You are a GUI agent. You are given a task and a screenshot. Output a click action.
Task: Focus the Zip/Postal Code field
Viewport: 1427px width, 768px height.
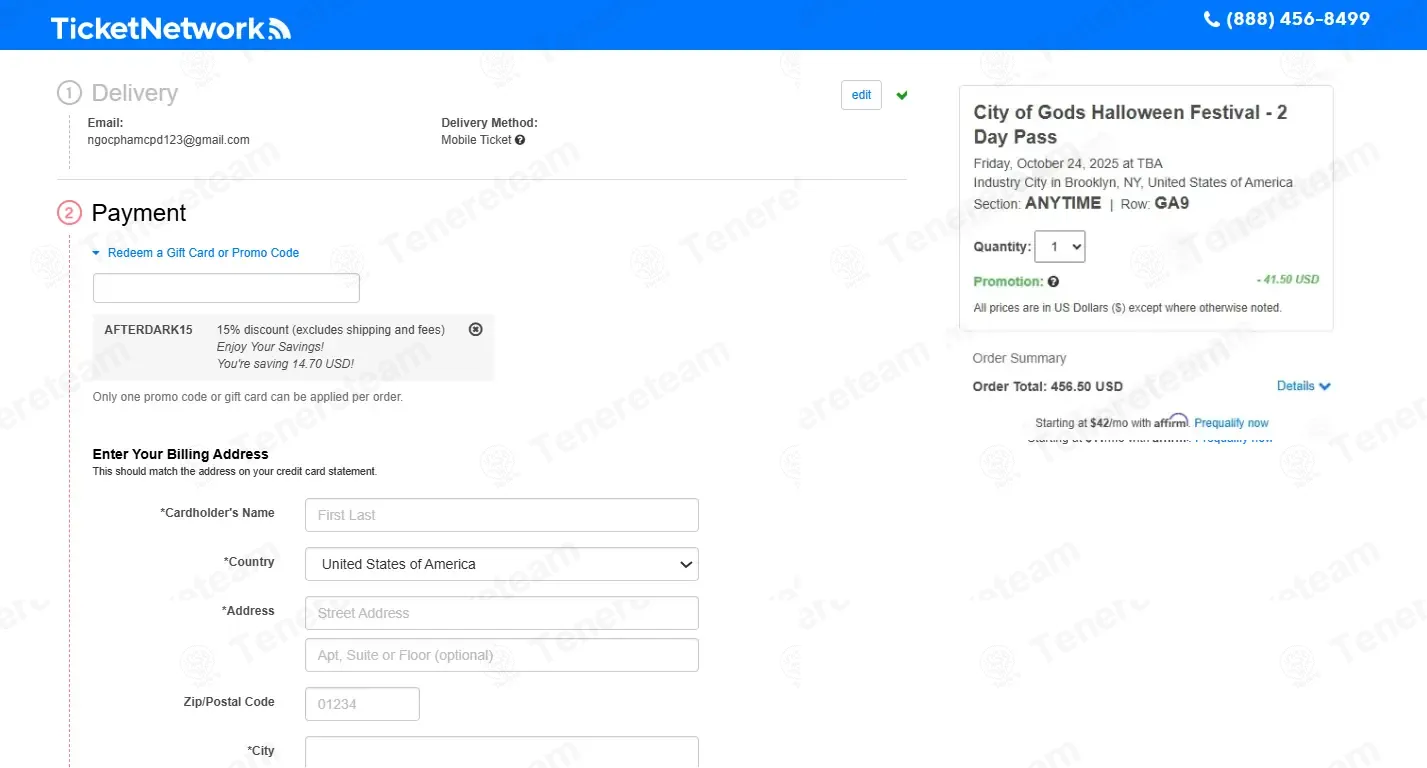coord(362,704)
